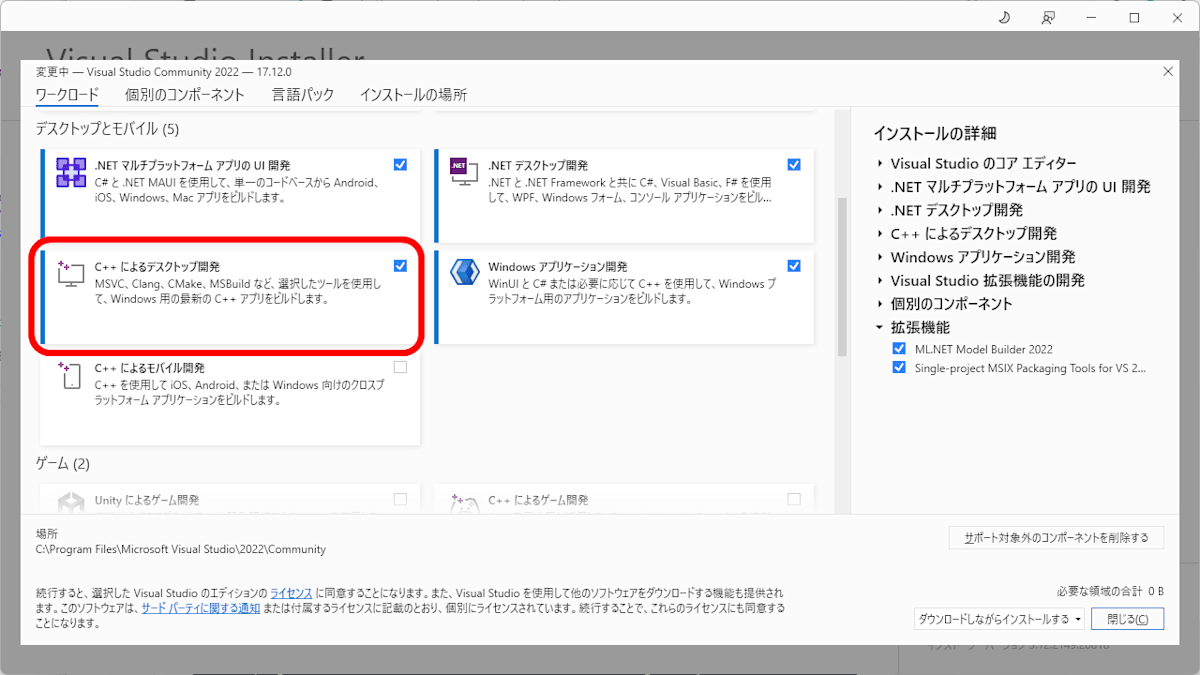Check C++ によるモバイル開発 checkbox
Image resolution: width=1200 pixels, height=675 pixels.
tap(400, 367)
